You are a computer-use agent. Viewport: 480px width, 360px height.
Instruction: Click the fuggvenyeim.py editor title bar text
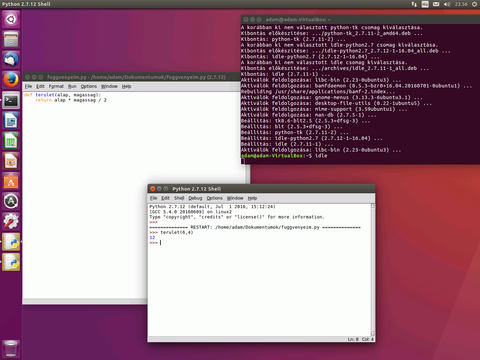click(136, 77)
